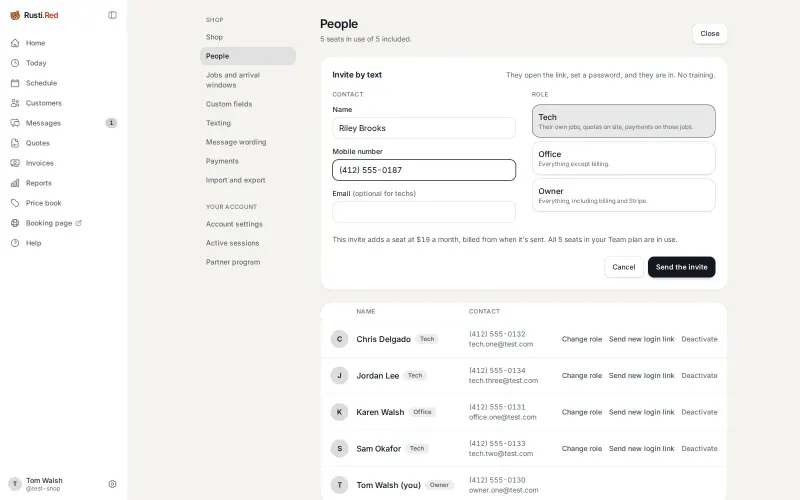Go to Schedule in sidebar
Screen dimensions: 800x500
64,83
